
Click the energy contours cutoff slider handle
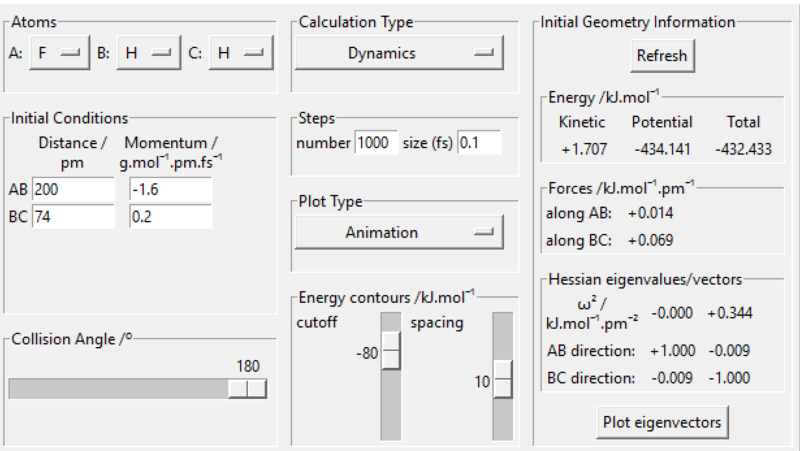point(391,352)
